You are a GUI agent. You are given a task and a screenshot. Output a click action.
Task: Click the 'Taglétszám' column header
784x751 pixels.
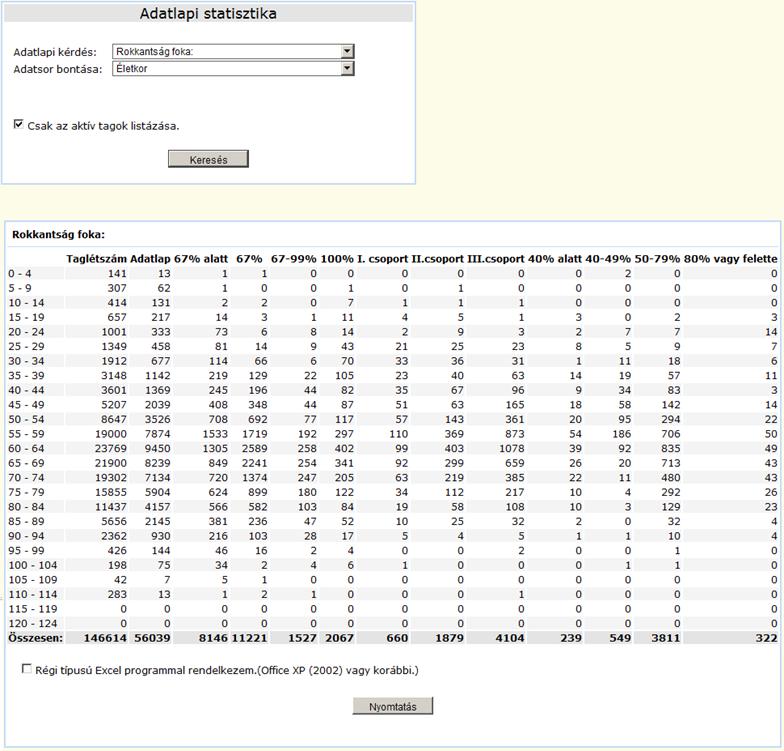(x=96, y=259)
